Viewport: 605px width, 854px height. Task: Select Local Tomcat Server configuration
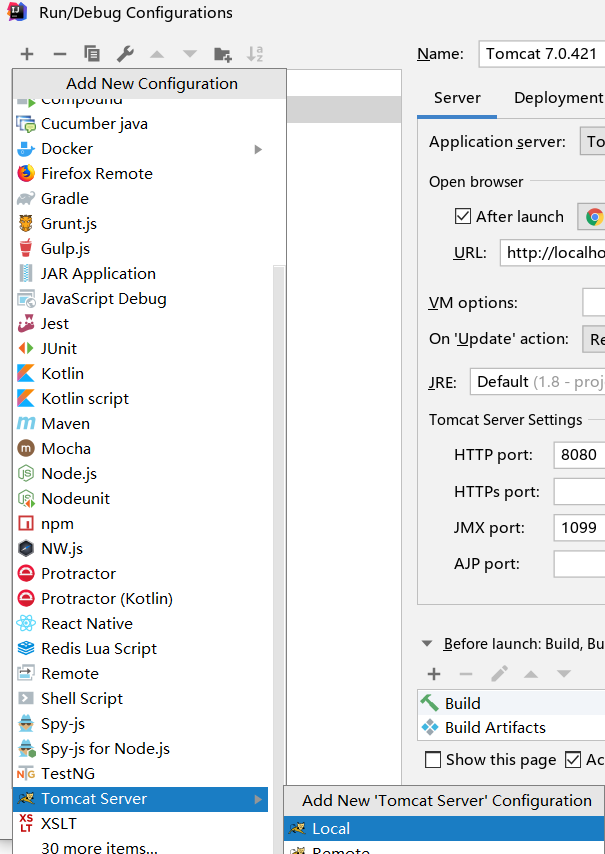(444, 828)
